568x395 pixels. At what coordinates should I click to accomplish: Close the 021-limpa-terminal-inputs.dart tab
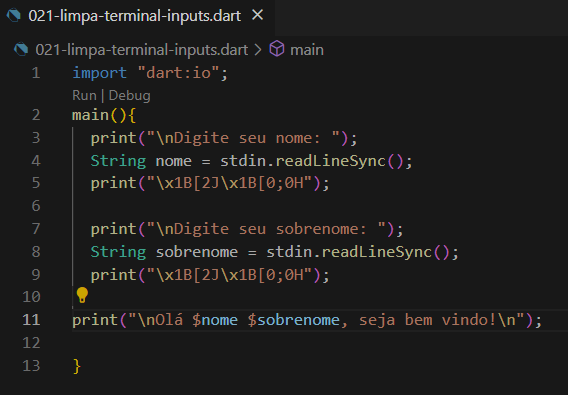click(x=257, y=15)
